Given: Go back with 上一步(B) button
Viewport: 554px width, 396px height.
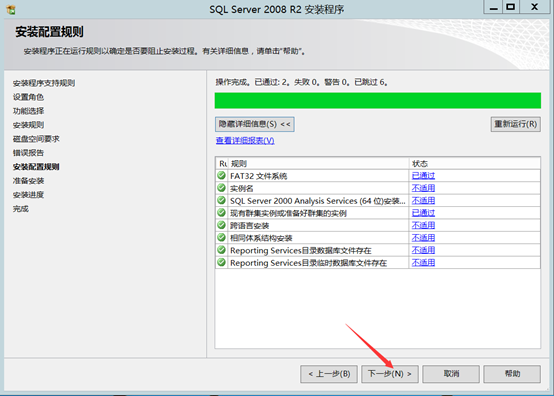Looking at the screenshot, I should [329, 374].
